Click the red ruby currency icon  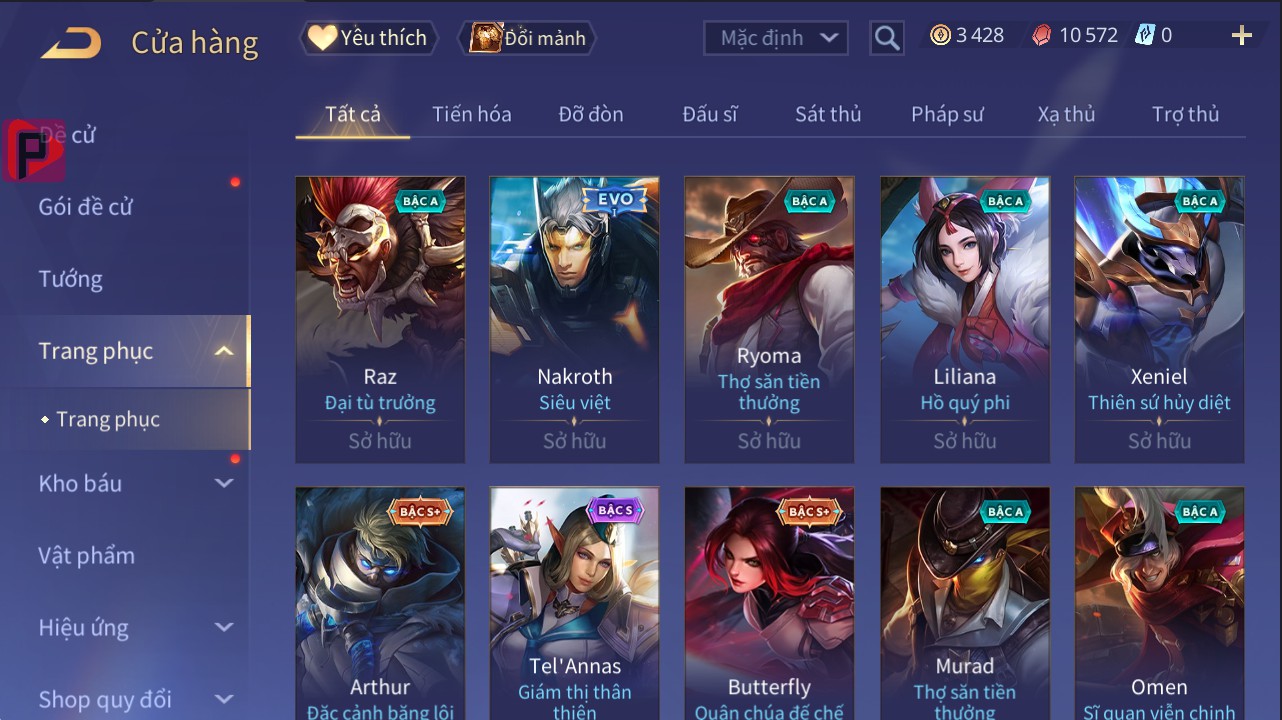1041,36
